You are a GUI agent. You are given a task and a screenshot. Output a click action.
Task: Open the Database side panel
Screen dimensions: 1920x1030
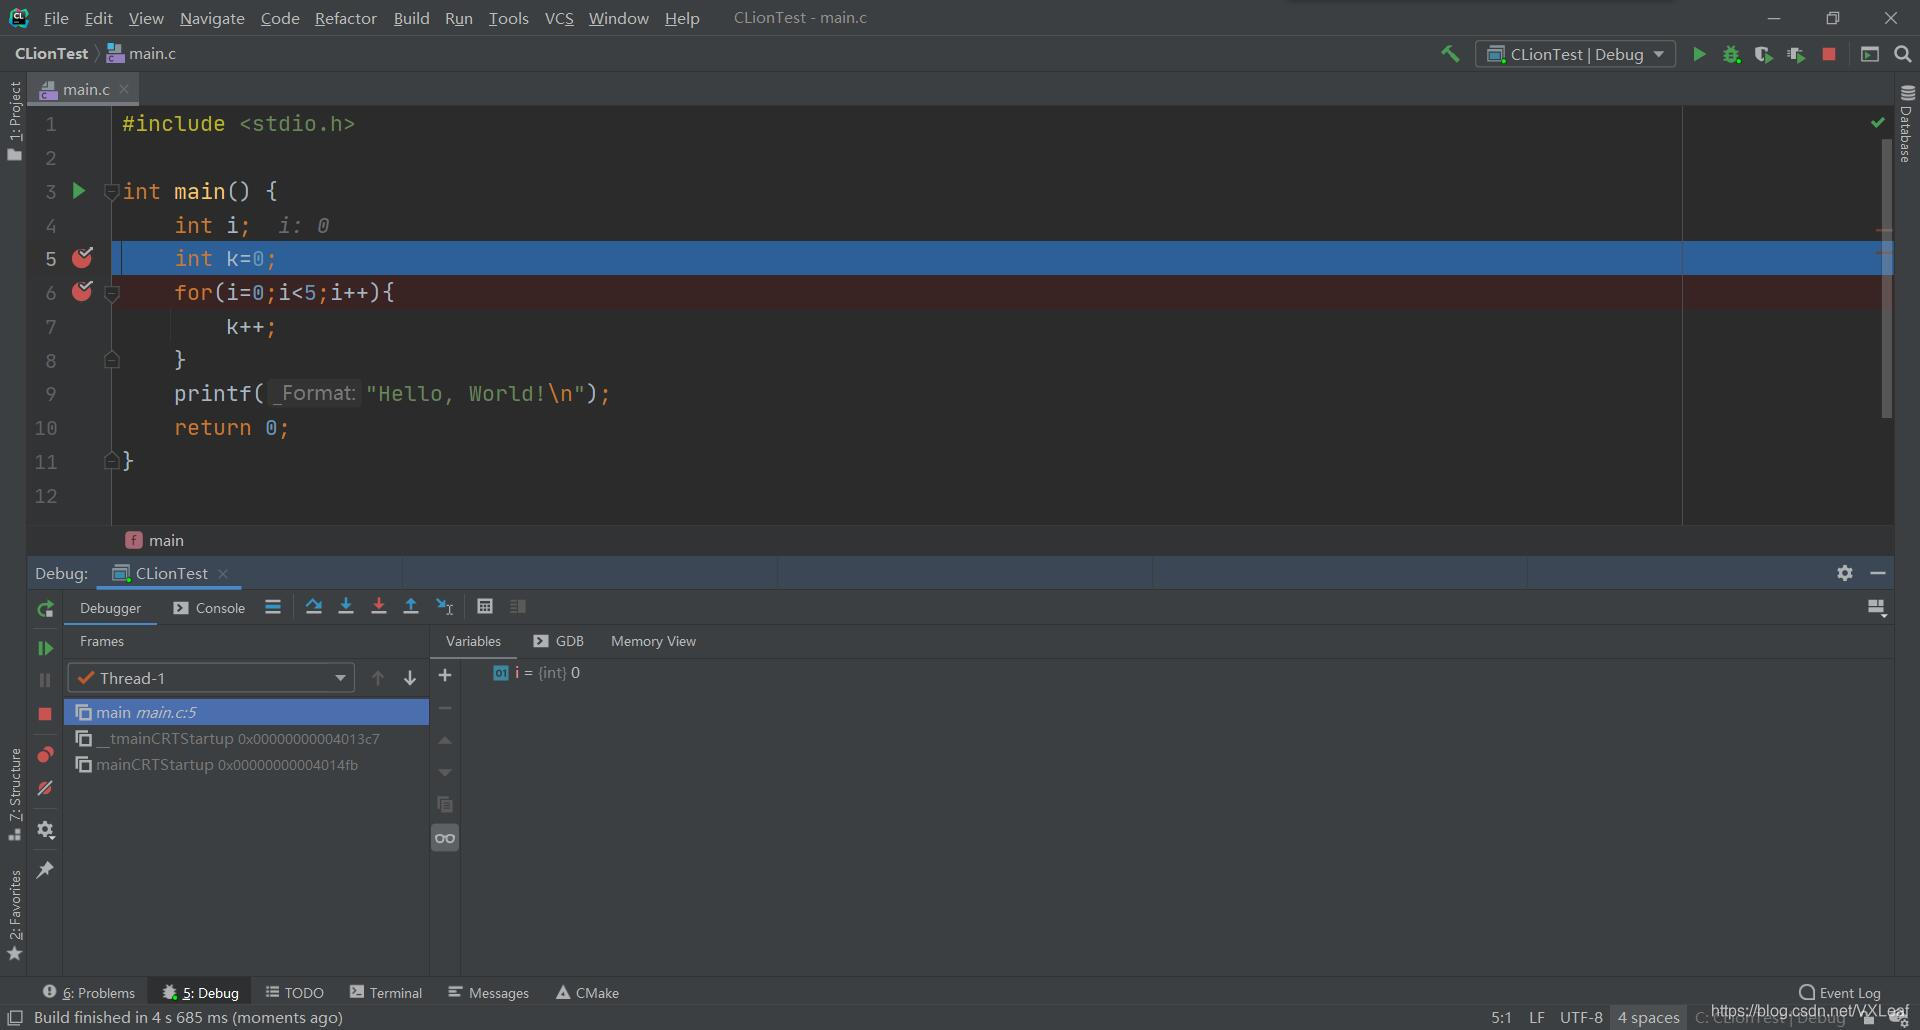1906,123
